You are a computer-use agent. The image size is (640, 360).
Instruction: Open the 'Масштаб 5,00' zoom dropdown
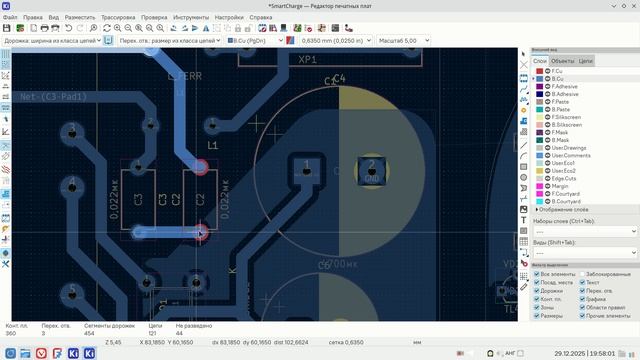pyautogui.click(x=403, y=40)
